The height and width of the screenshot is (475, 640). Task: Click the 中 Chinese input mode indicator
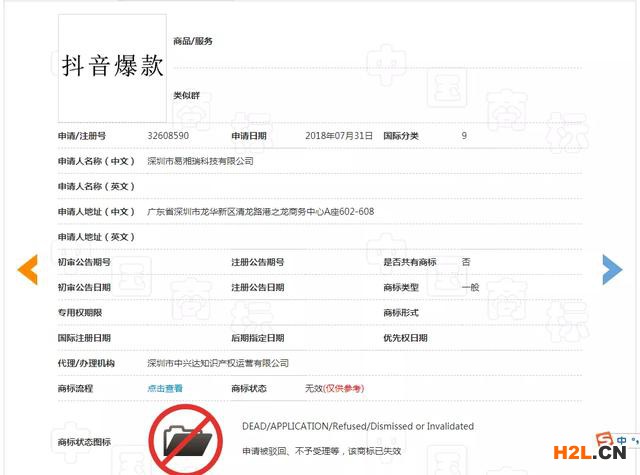point(622,440)
